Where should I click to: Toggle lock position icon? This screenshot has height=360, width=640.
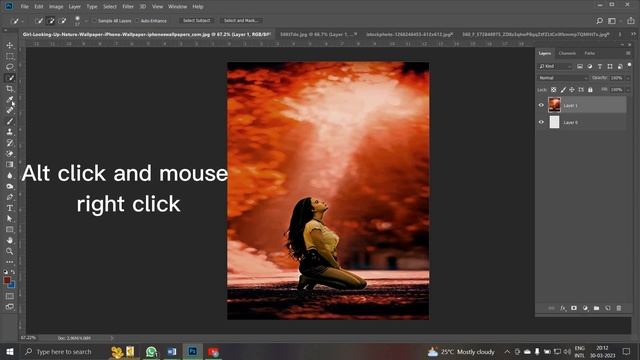click(572, 90)
